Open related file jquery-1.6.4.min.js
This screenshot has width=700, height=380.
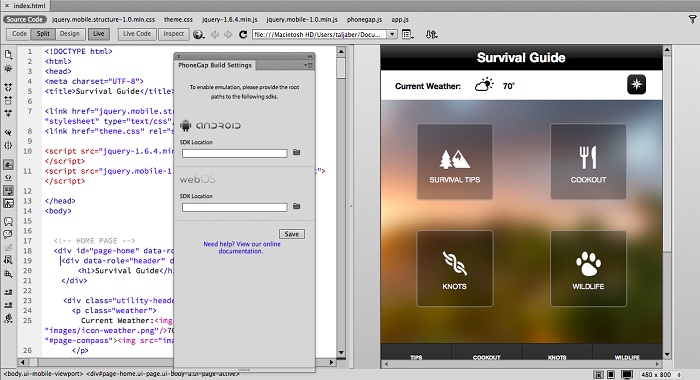point(229,20)
